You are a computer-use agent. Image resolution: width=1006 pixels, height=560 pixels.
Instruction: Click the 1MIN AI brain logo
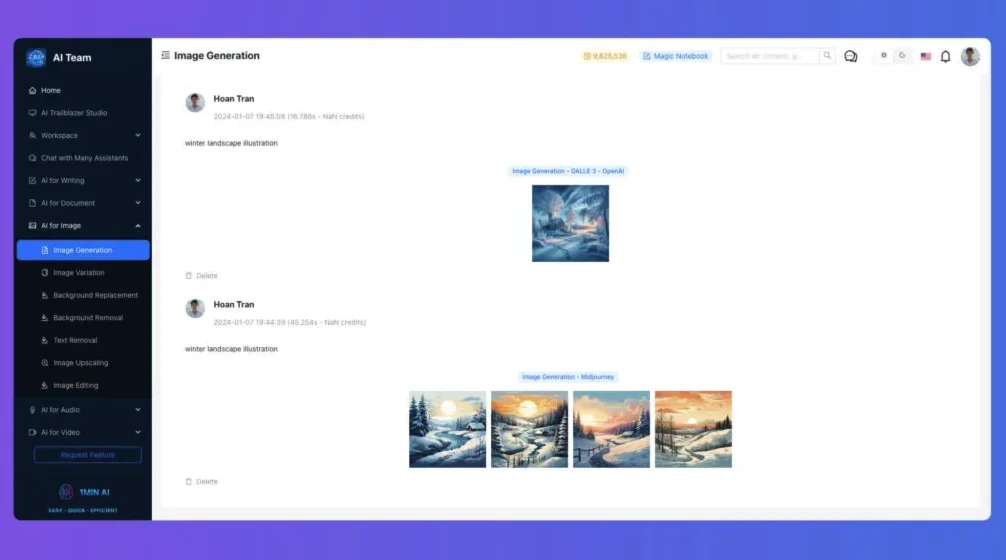(x=65, y=492)
